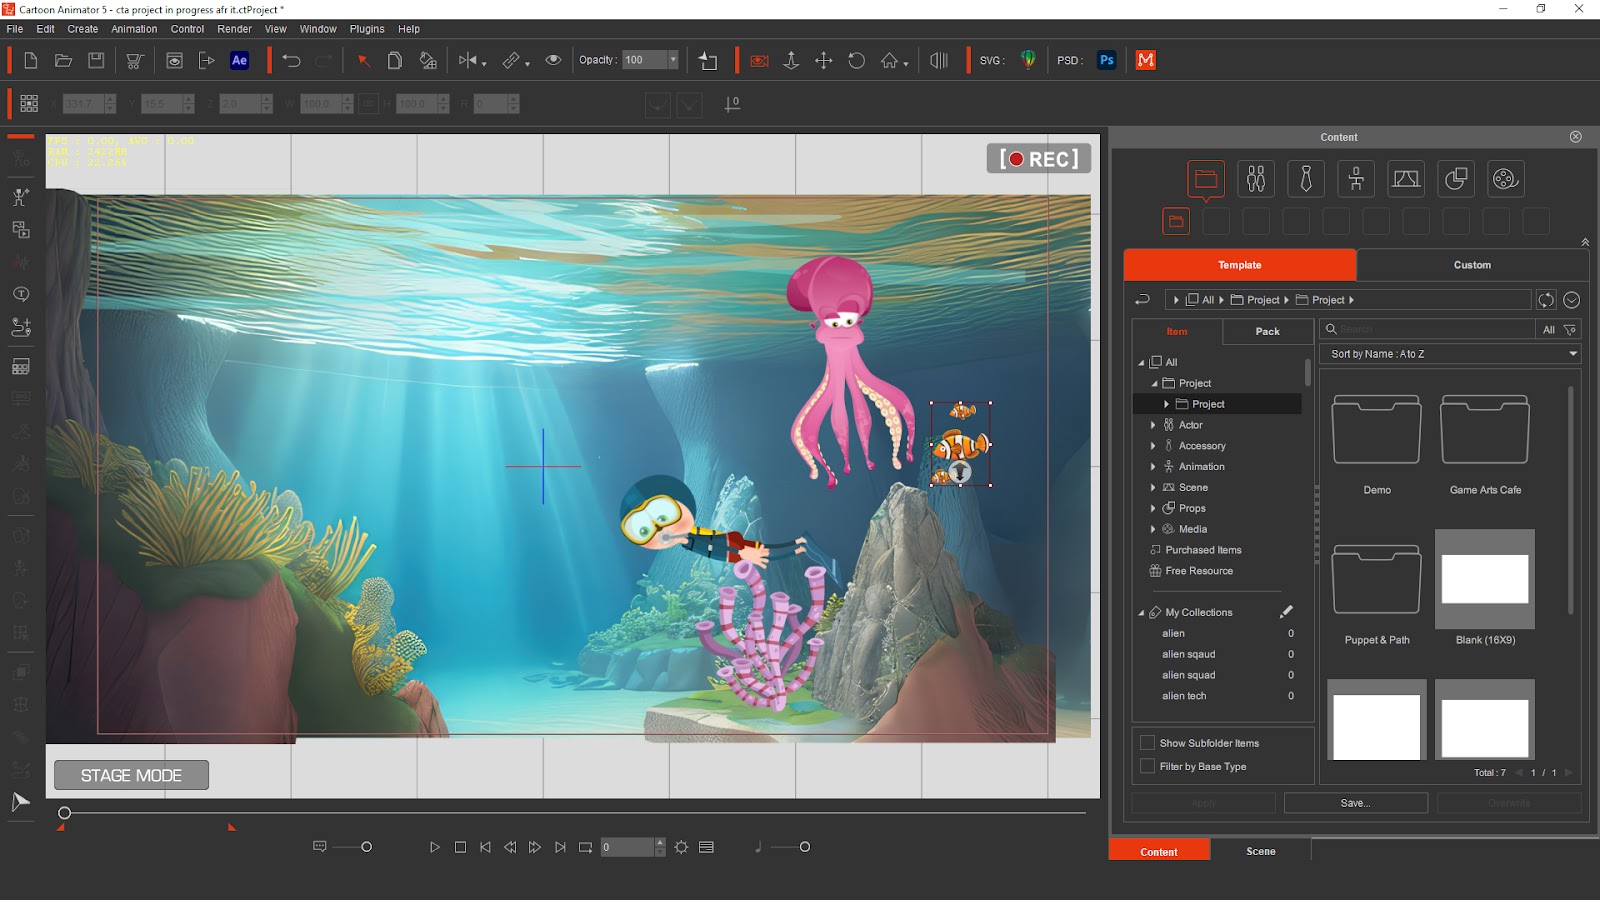Screen dimensions: 1600x900
Task: Select the Props category icon
Action: click(1455, 178)
